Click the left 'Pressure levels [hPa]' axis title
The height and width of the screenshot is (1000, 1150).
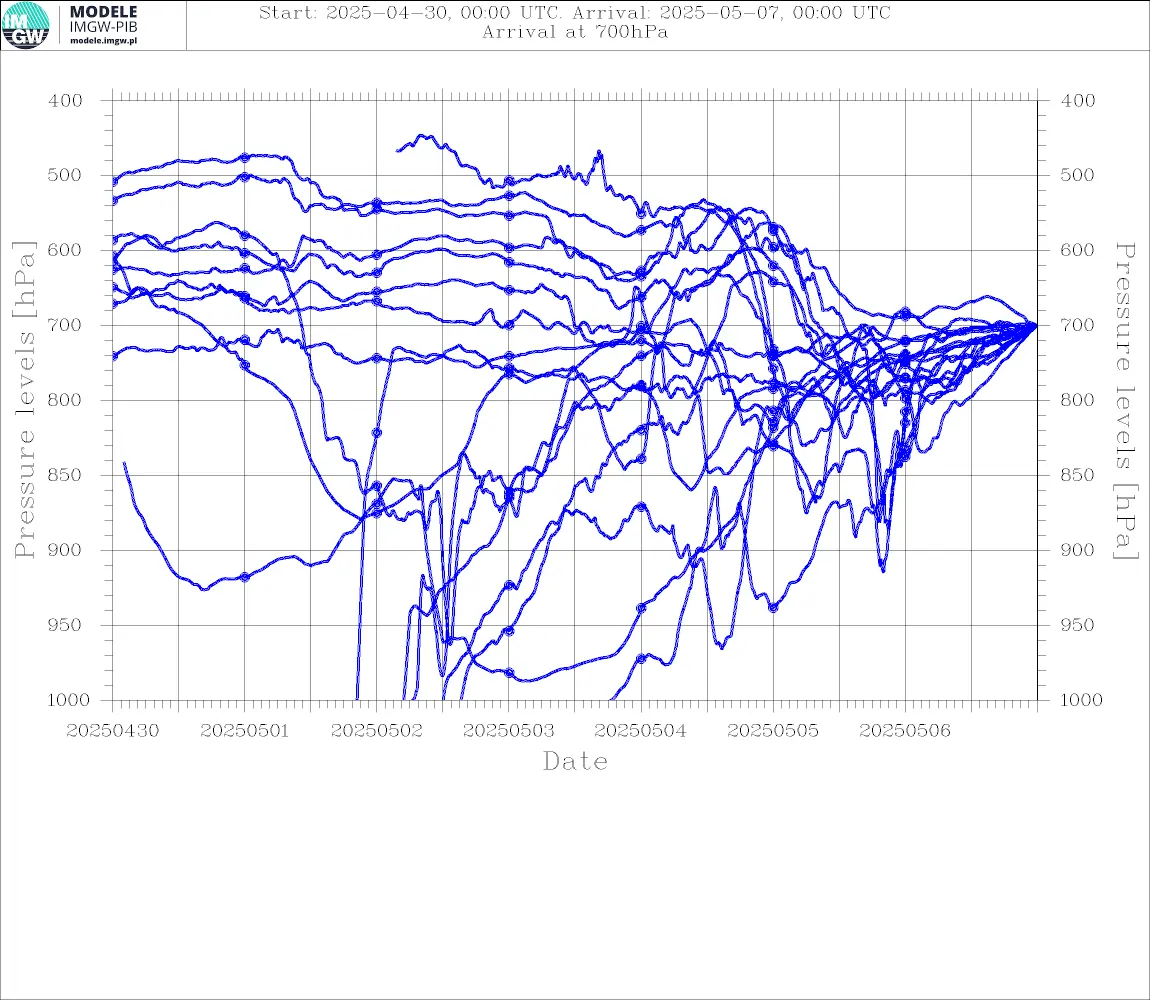24,400
